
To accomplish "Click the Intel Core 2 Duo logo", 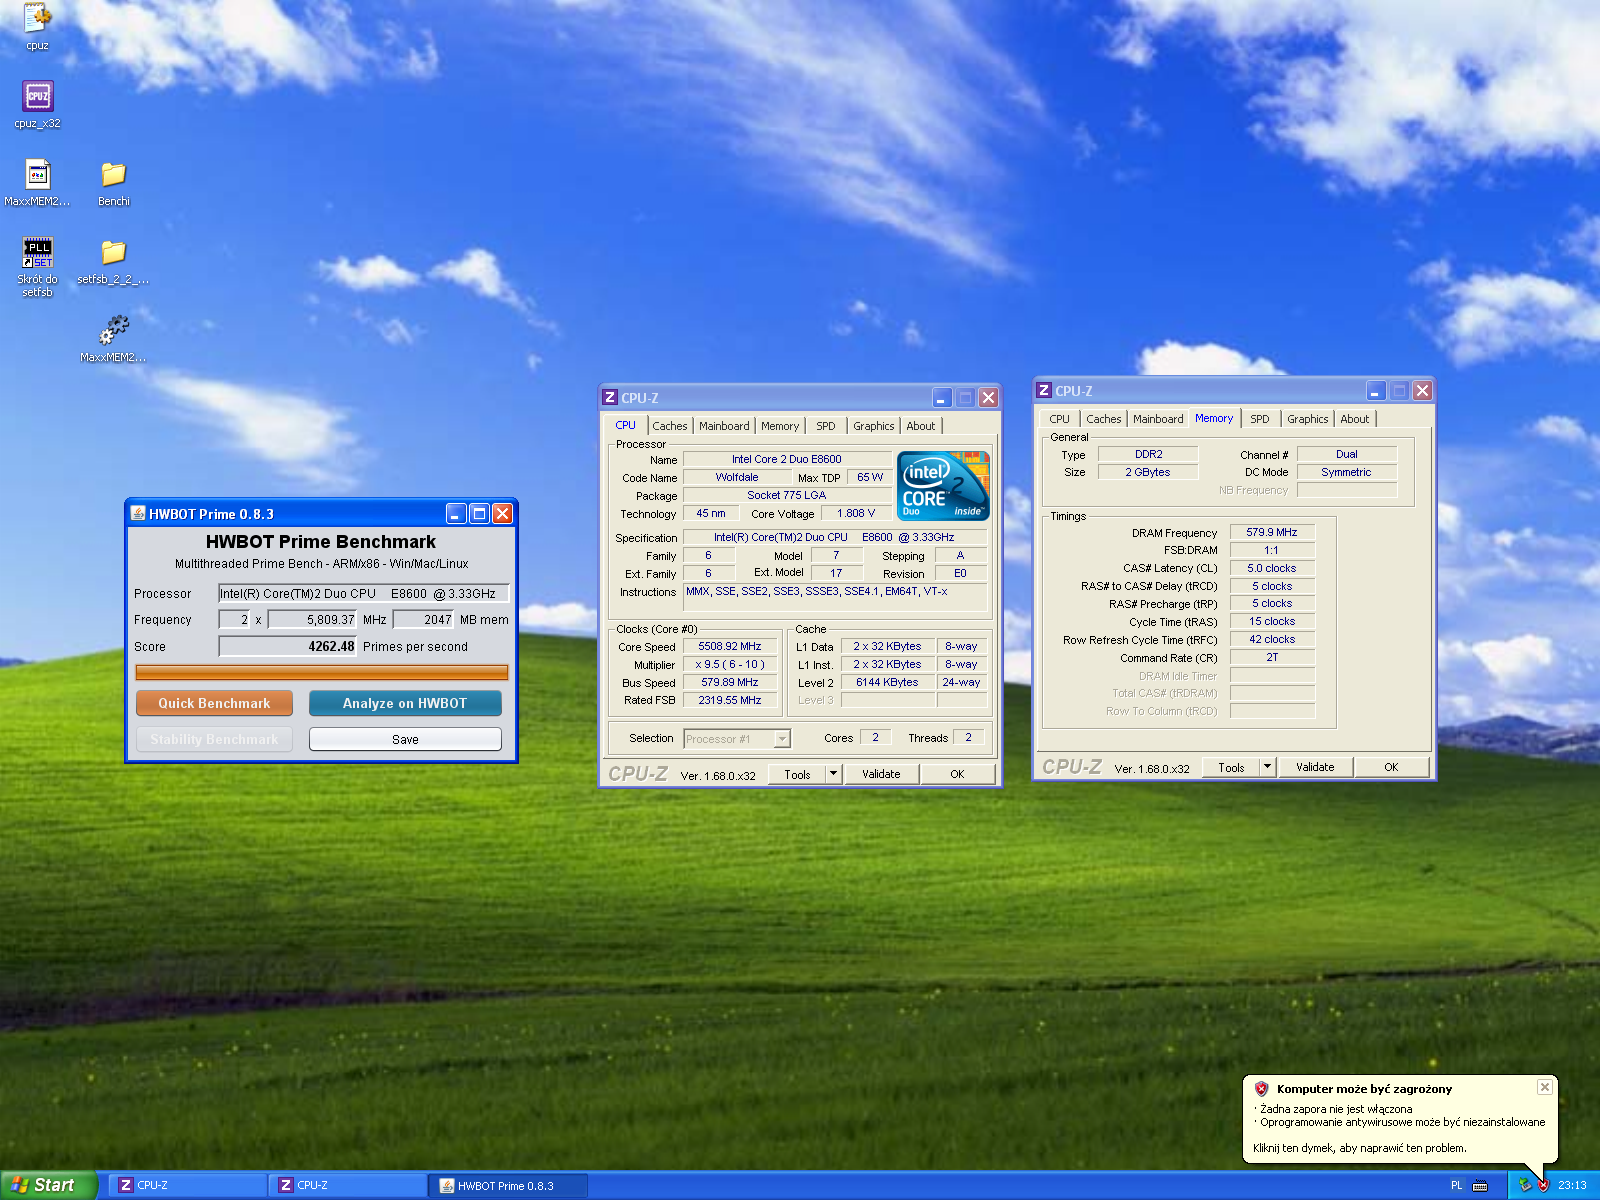I will click(x=944, y=485).
